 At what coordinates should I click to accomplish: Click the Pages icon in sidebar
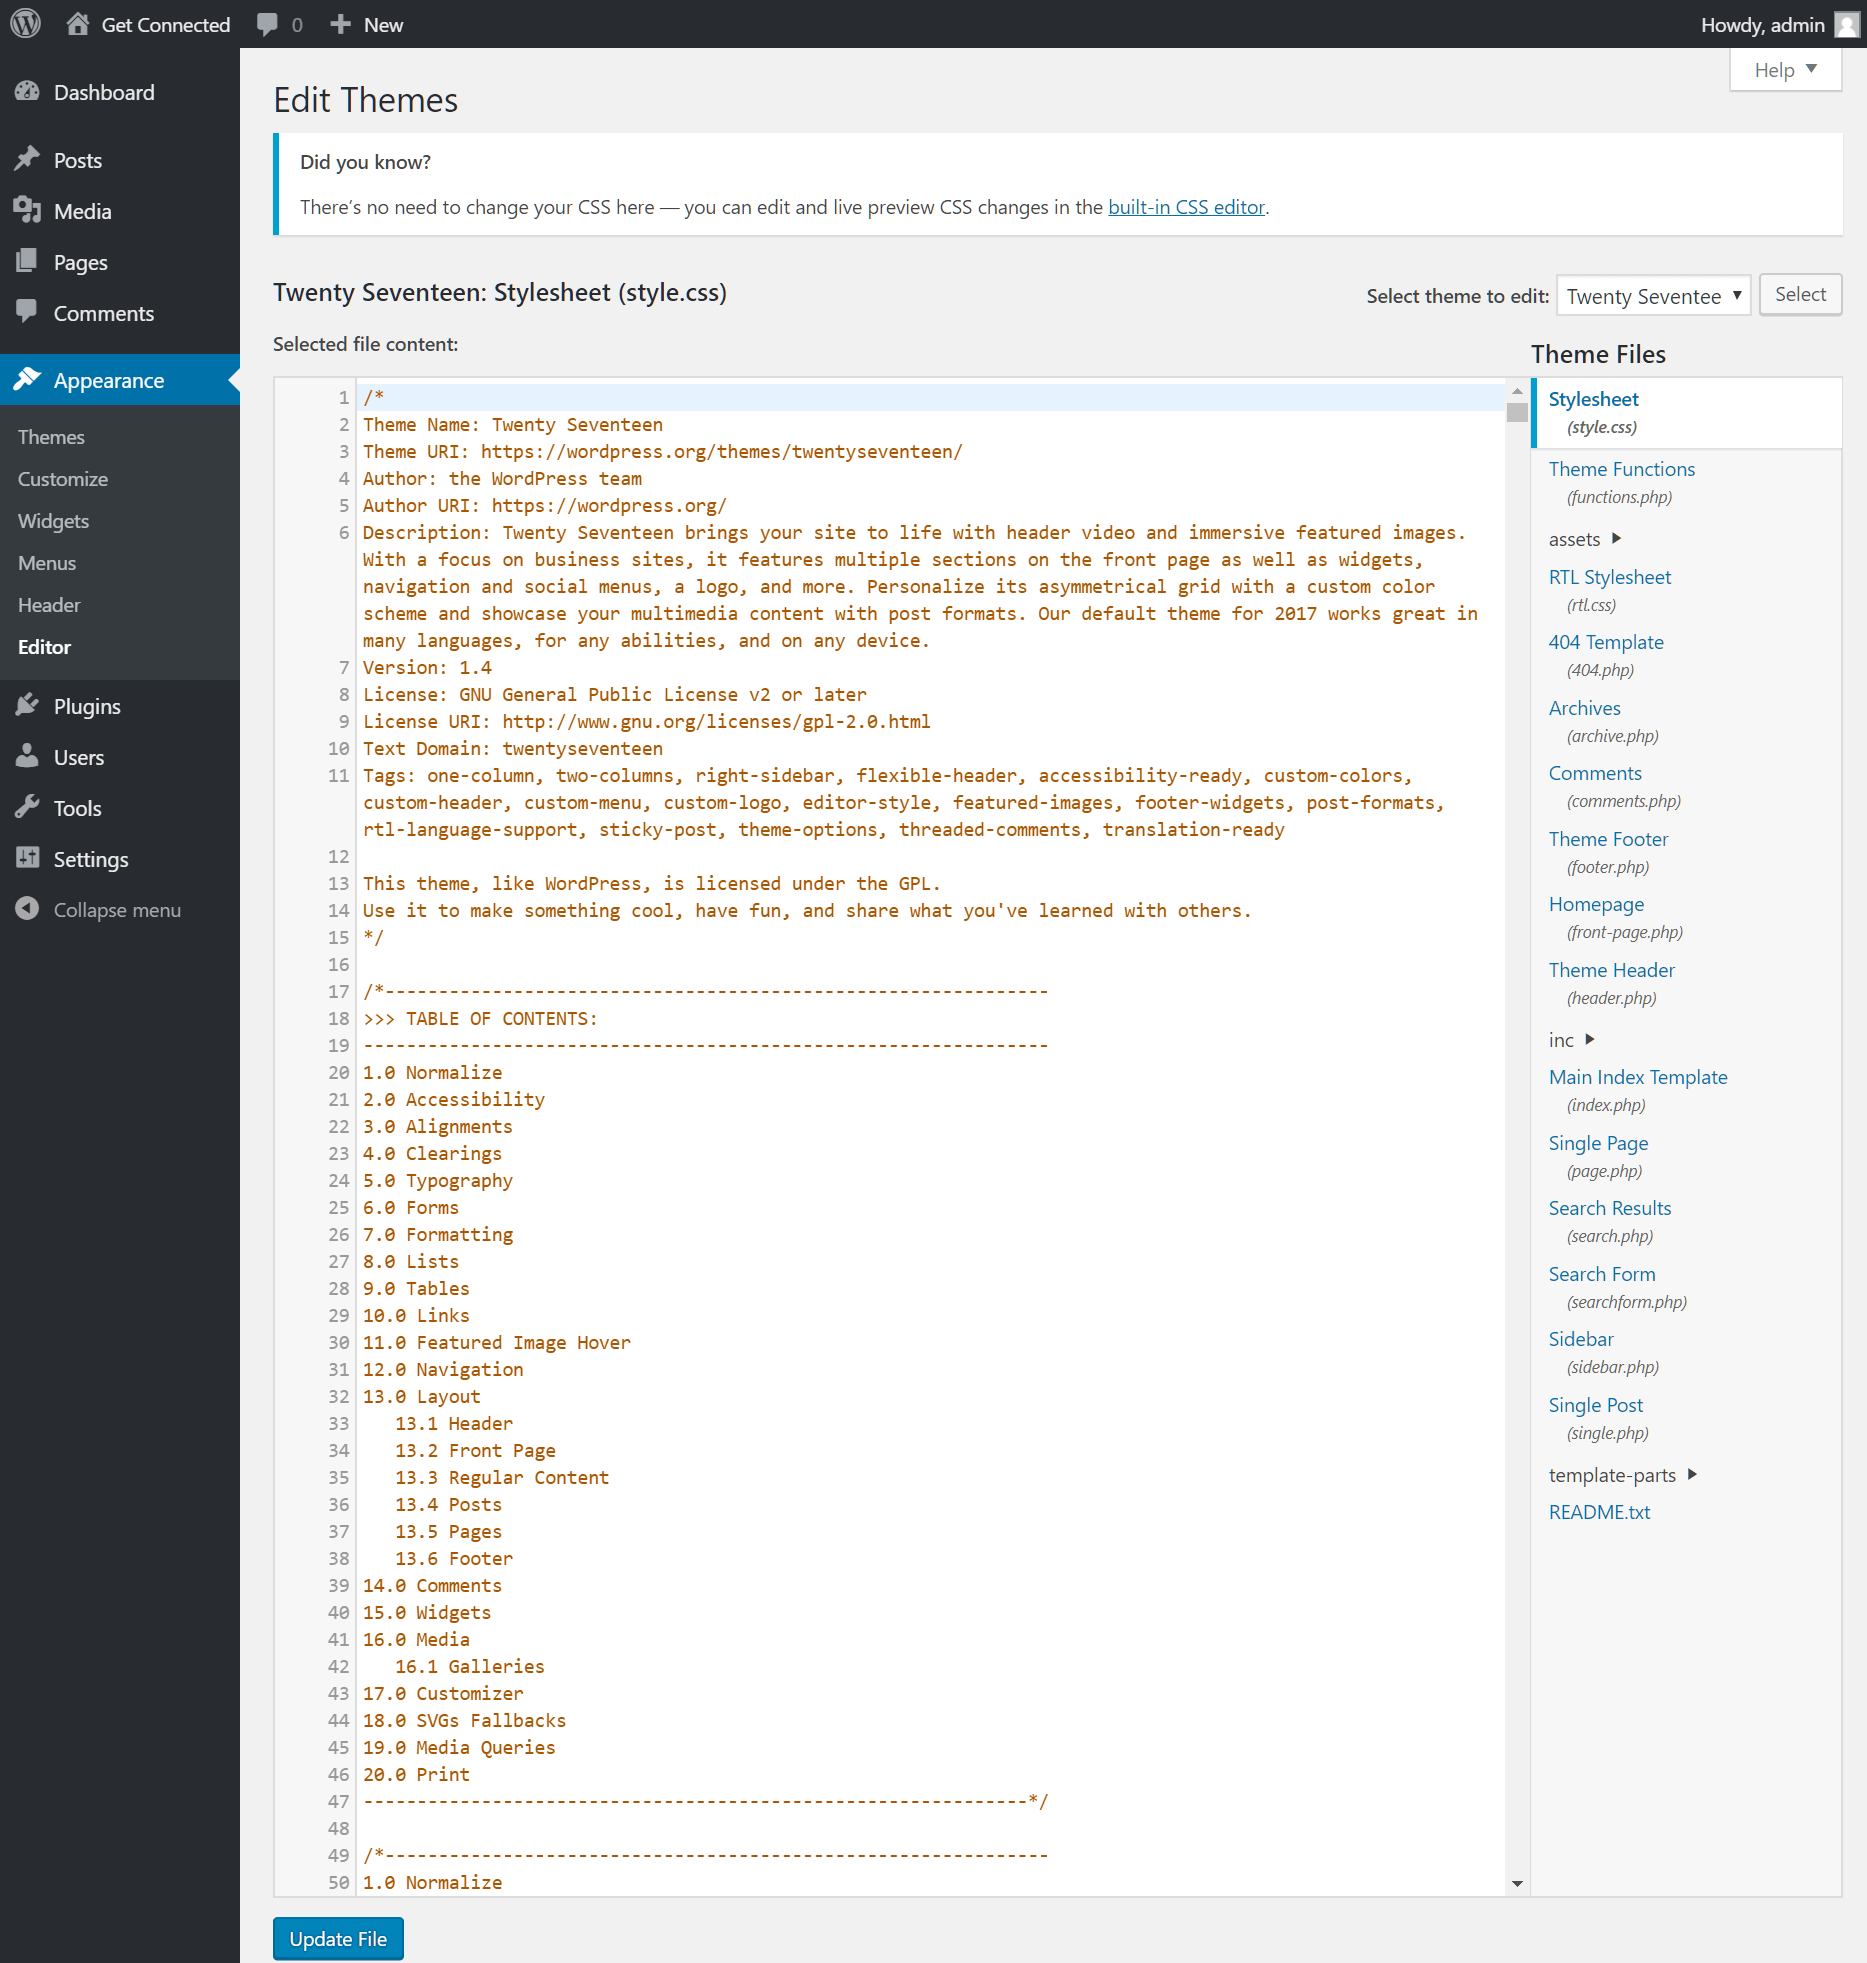click(x=27, y=262)
